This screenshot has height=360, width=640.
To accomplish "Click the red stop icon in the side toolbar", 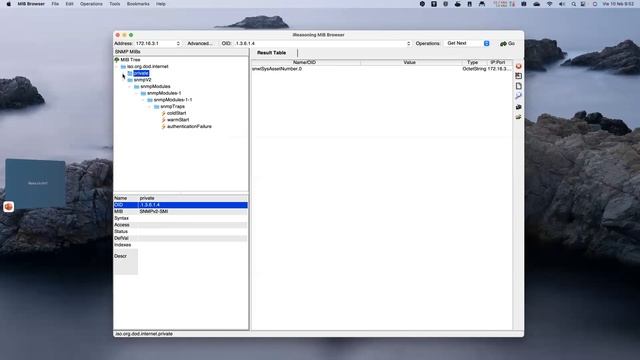I will click(x=518, y=66).
